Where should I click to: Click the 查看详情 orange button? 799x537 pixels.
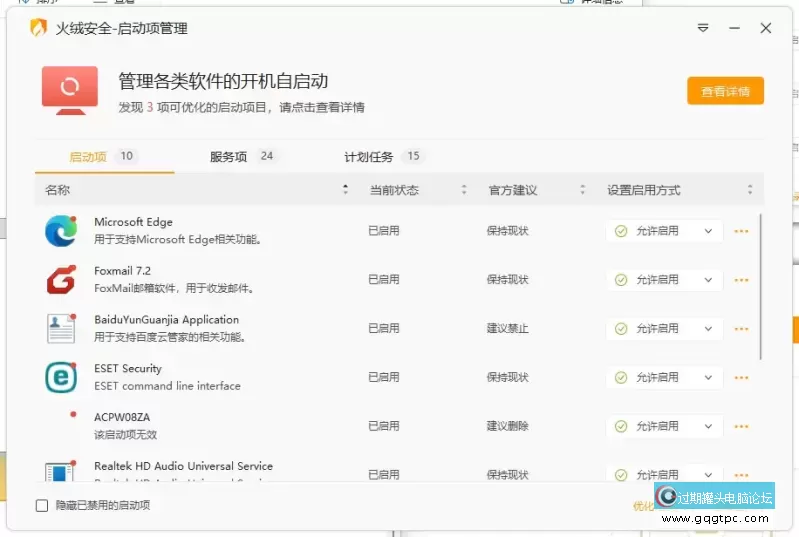[725, 91]
